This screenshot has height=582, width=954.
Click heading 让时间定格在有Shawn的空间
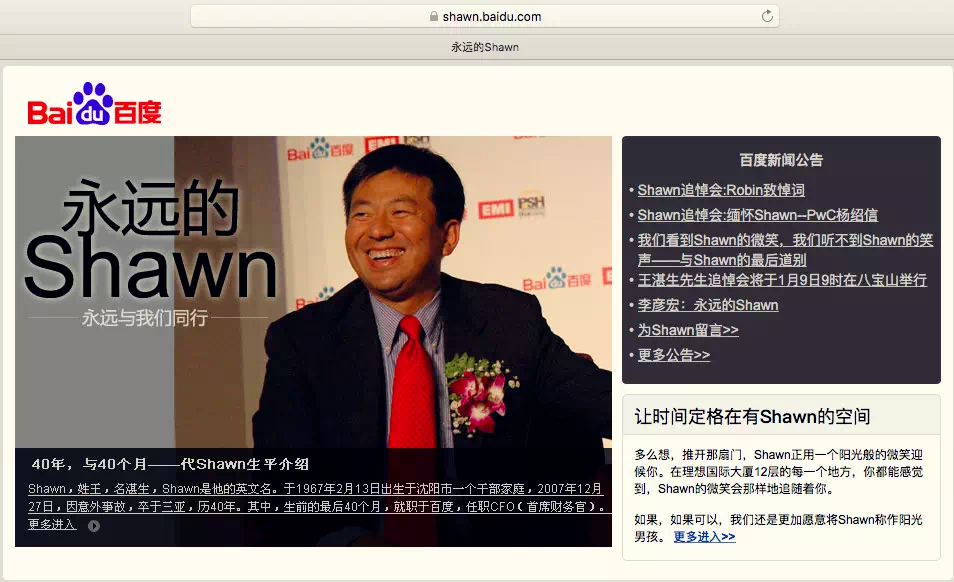click(752, 417)
